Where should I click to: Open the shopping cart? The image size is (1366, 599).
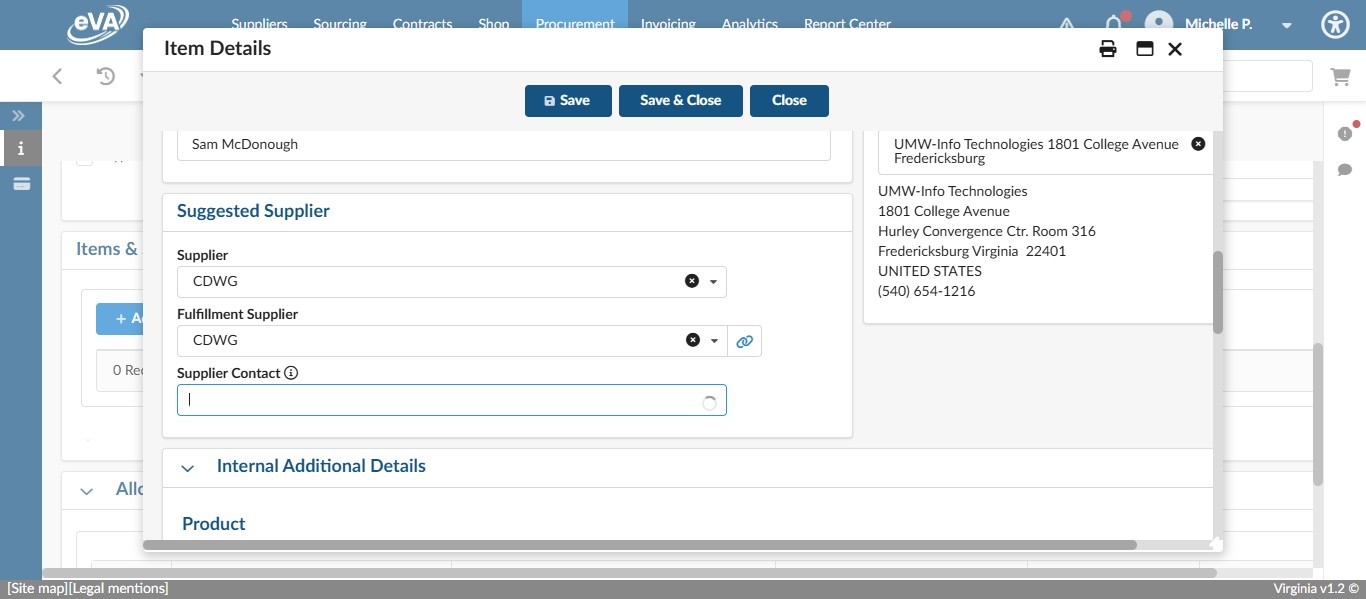tap(1340, 76)
